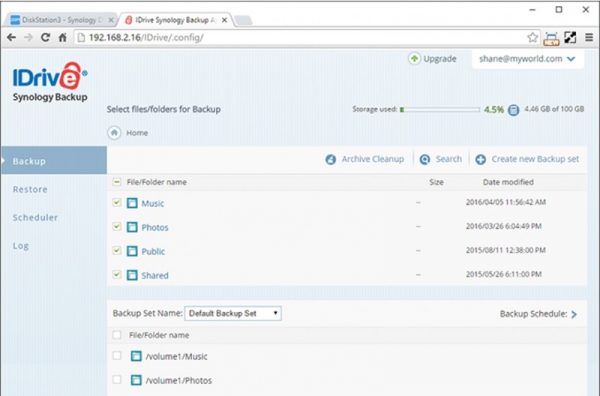
Task: Sort by the Date modified column header
Action: pos(508,182)
